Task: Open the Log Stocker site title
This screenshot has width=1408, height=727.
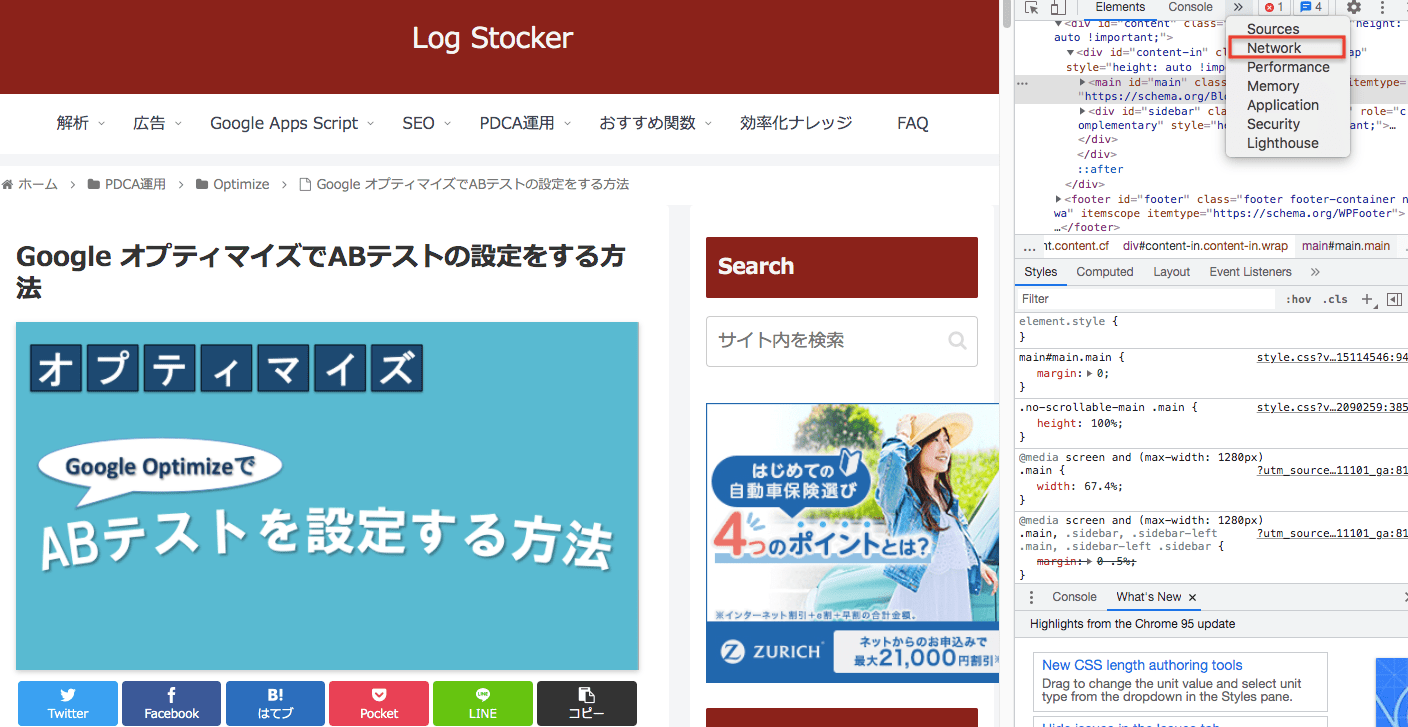Action: point(493,38)
